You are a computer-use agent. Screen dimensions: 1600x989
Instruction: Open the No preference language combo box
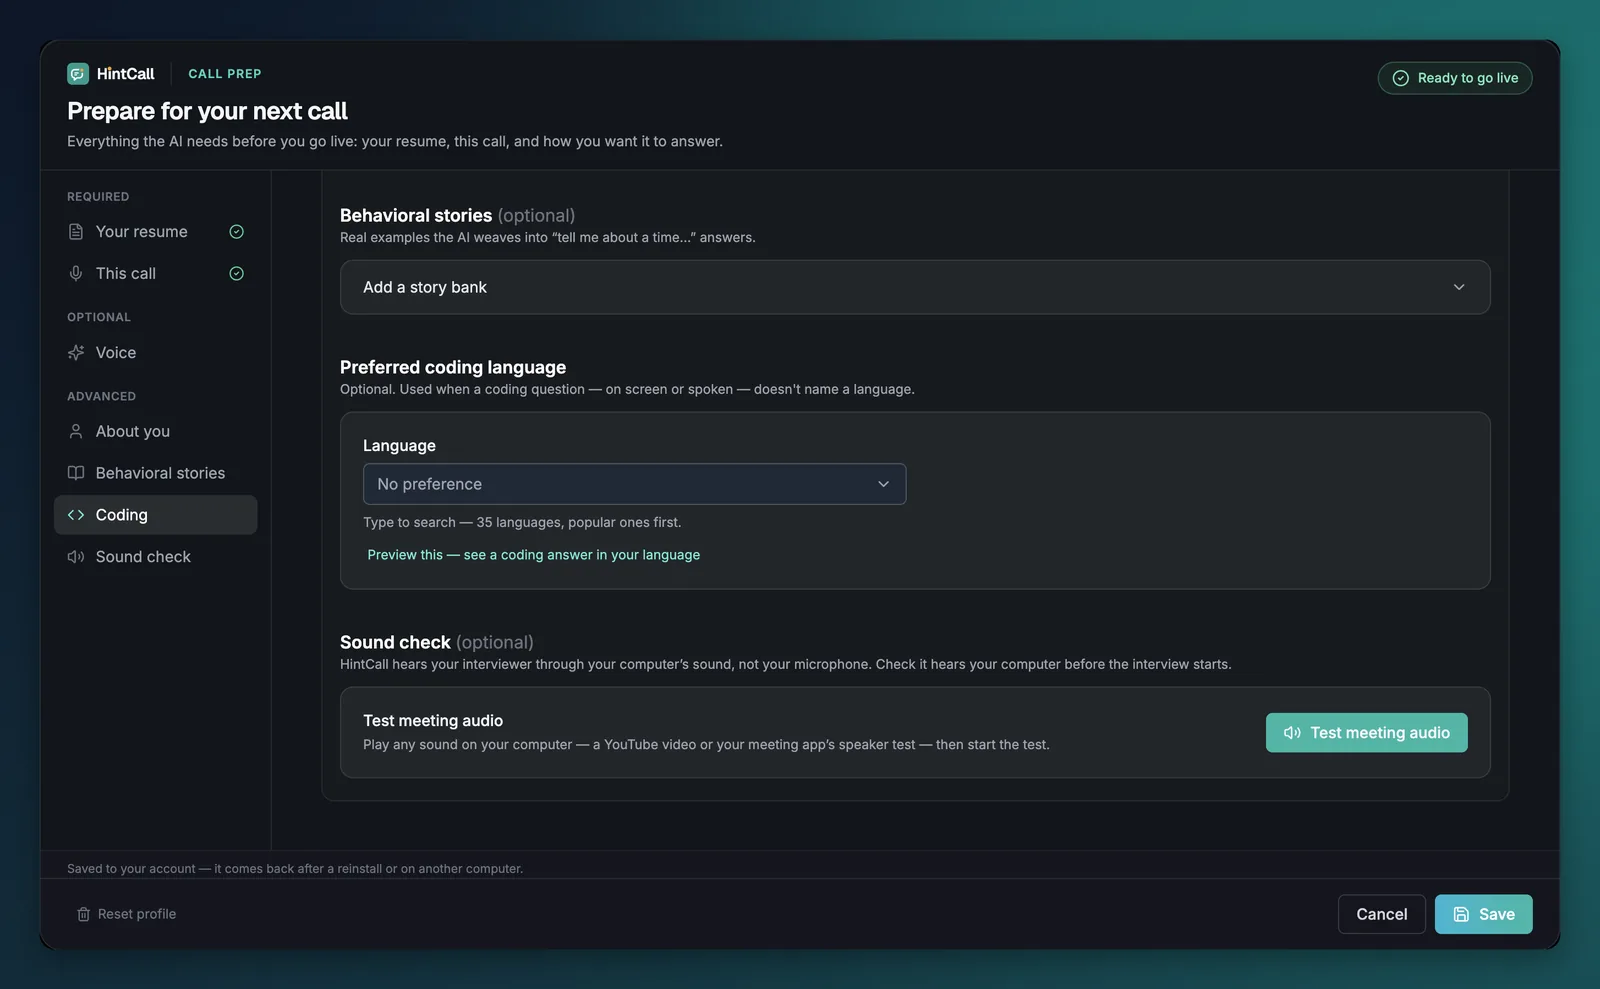pos(634,484)
